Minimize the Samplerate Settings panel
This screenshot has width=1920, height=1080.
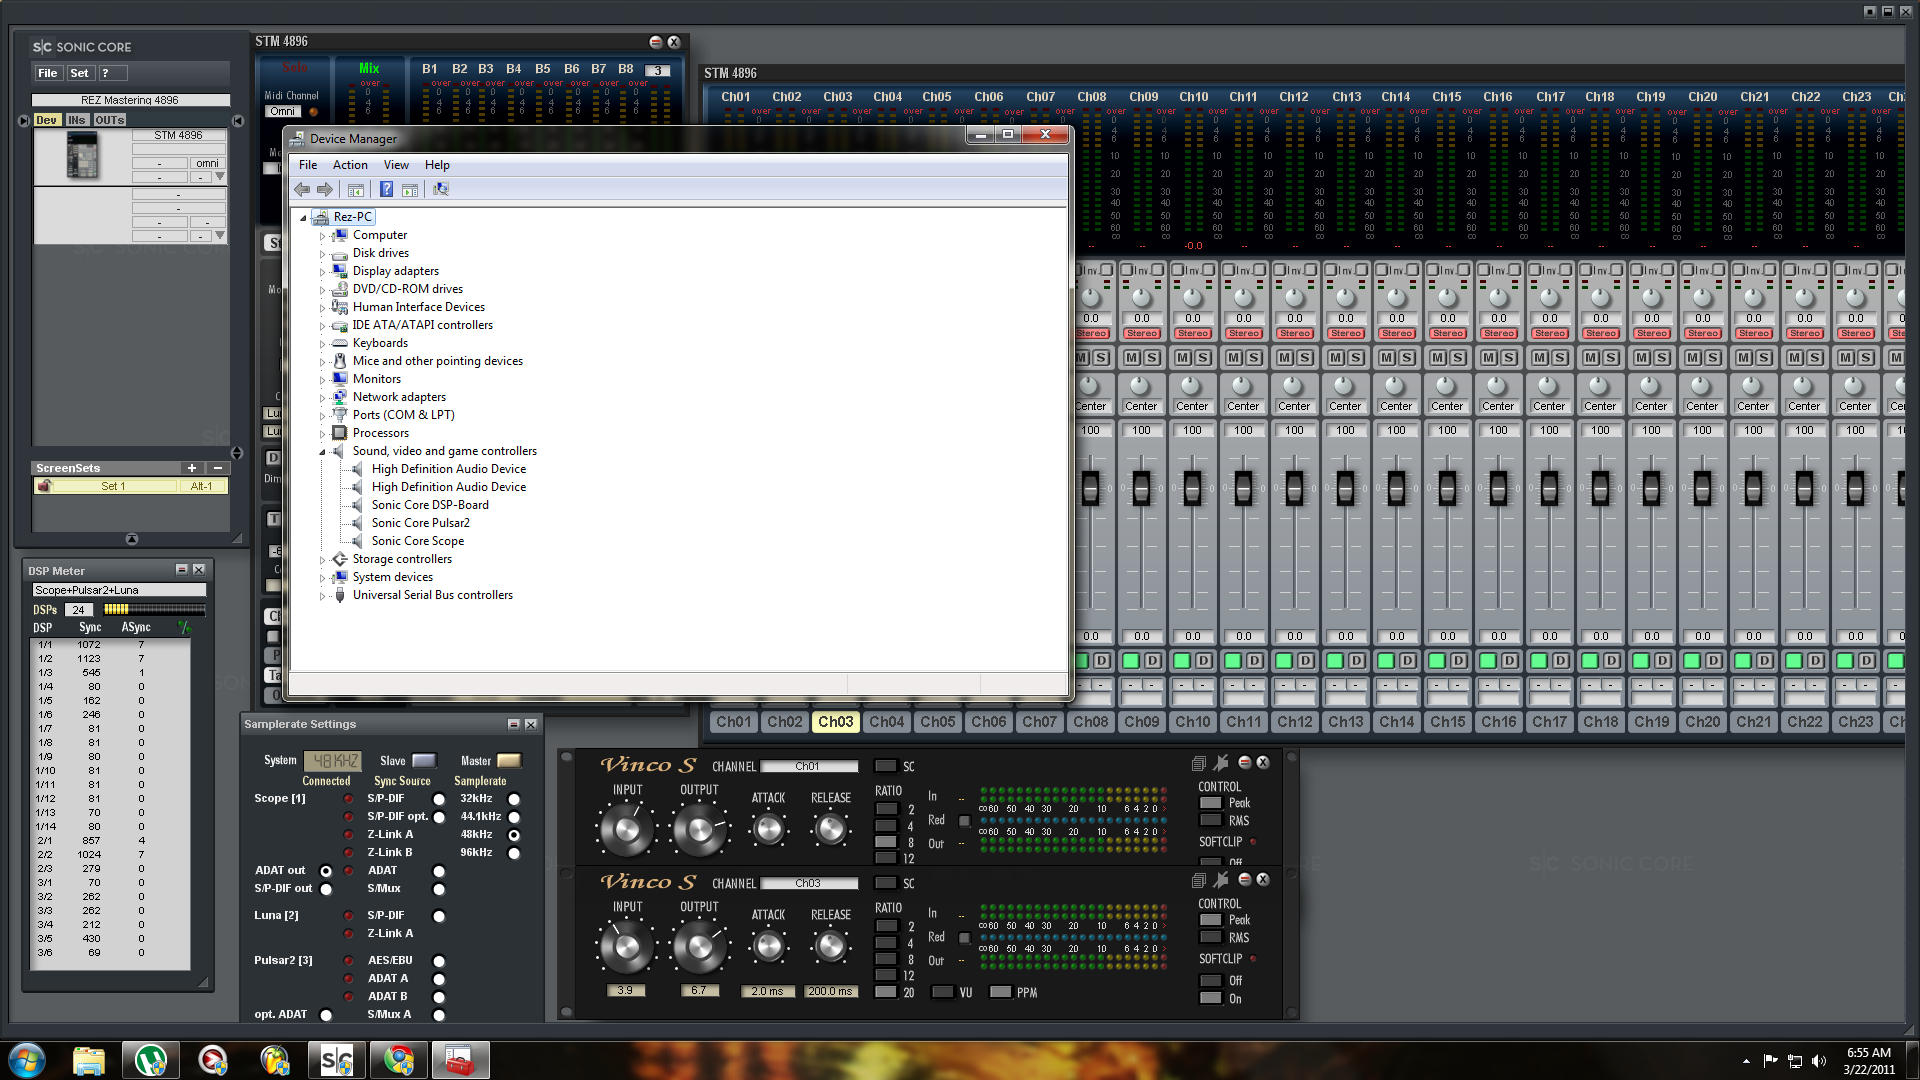(x=514, y=724)
